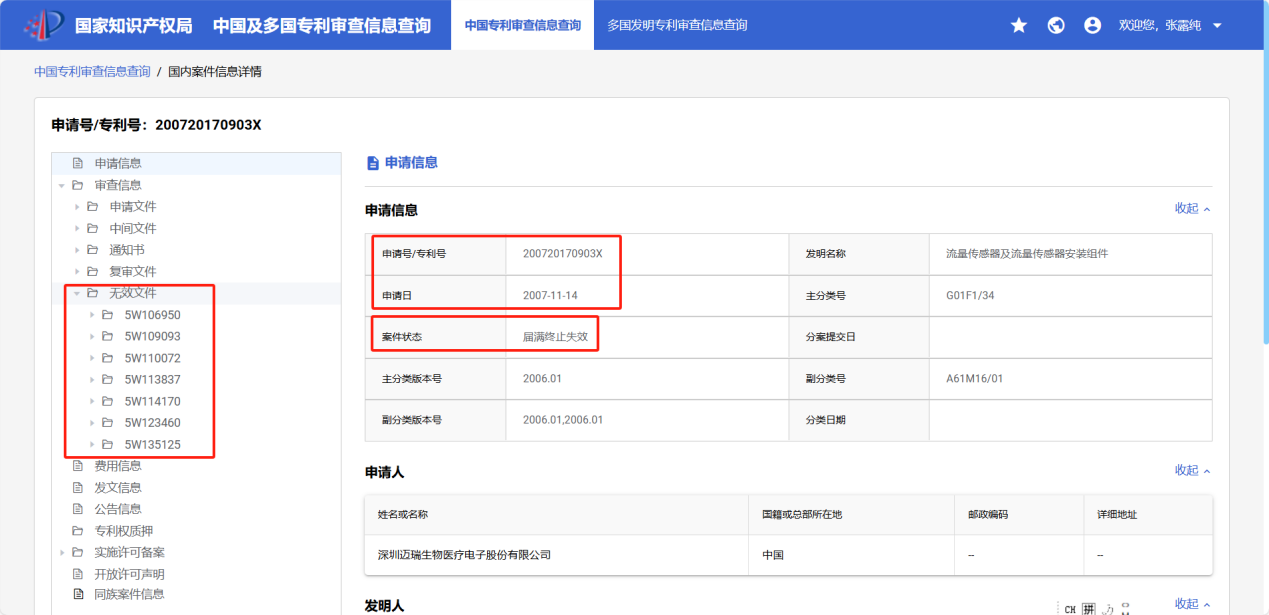Collapse the 审查信息 tree node arrow
This screenshot has width=1269, height=615.
[62, 185]
